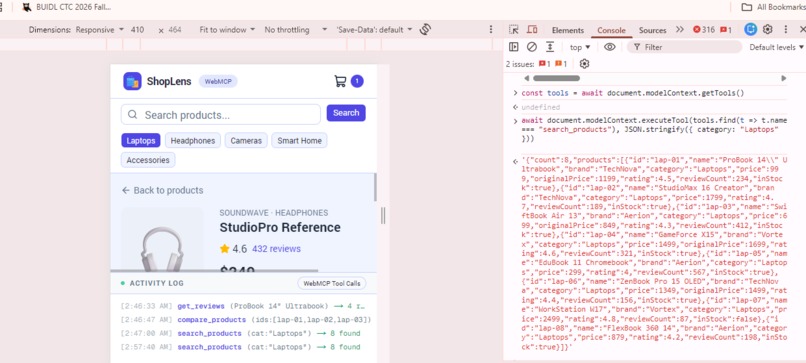806x363 pixels.
Task: Open the Dimensions Responsive dropdown
Action: tap(100, 30)
